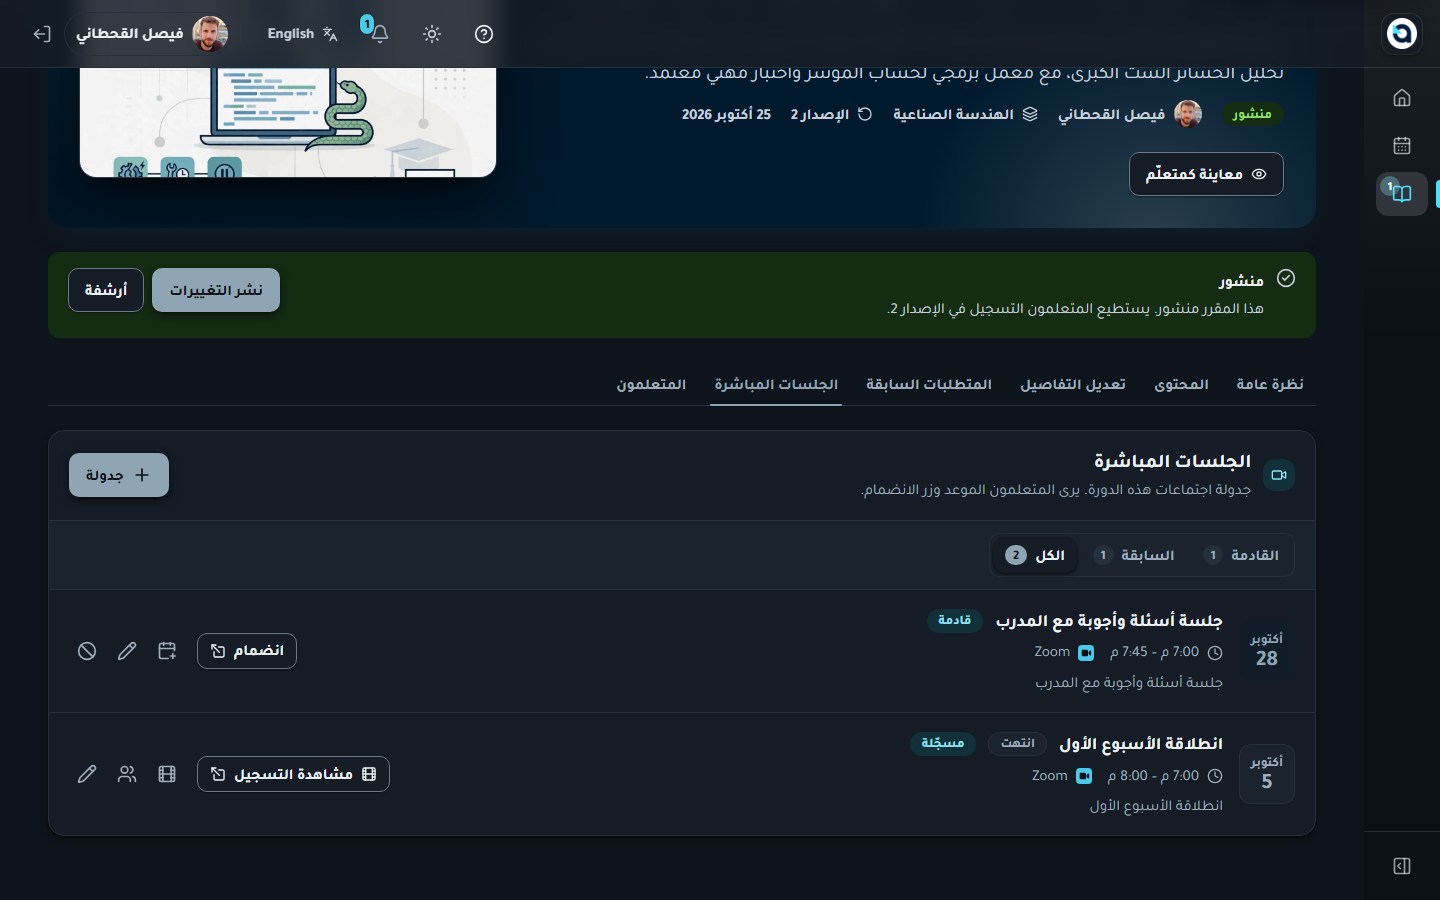View attendees icon for انطلاقة الأسبوع الأول
Screen dimensions: 1440x900
[127, 774]
